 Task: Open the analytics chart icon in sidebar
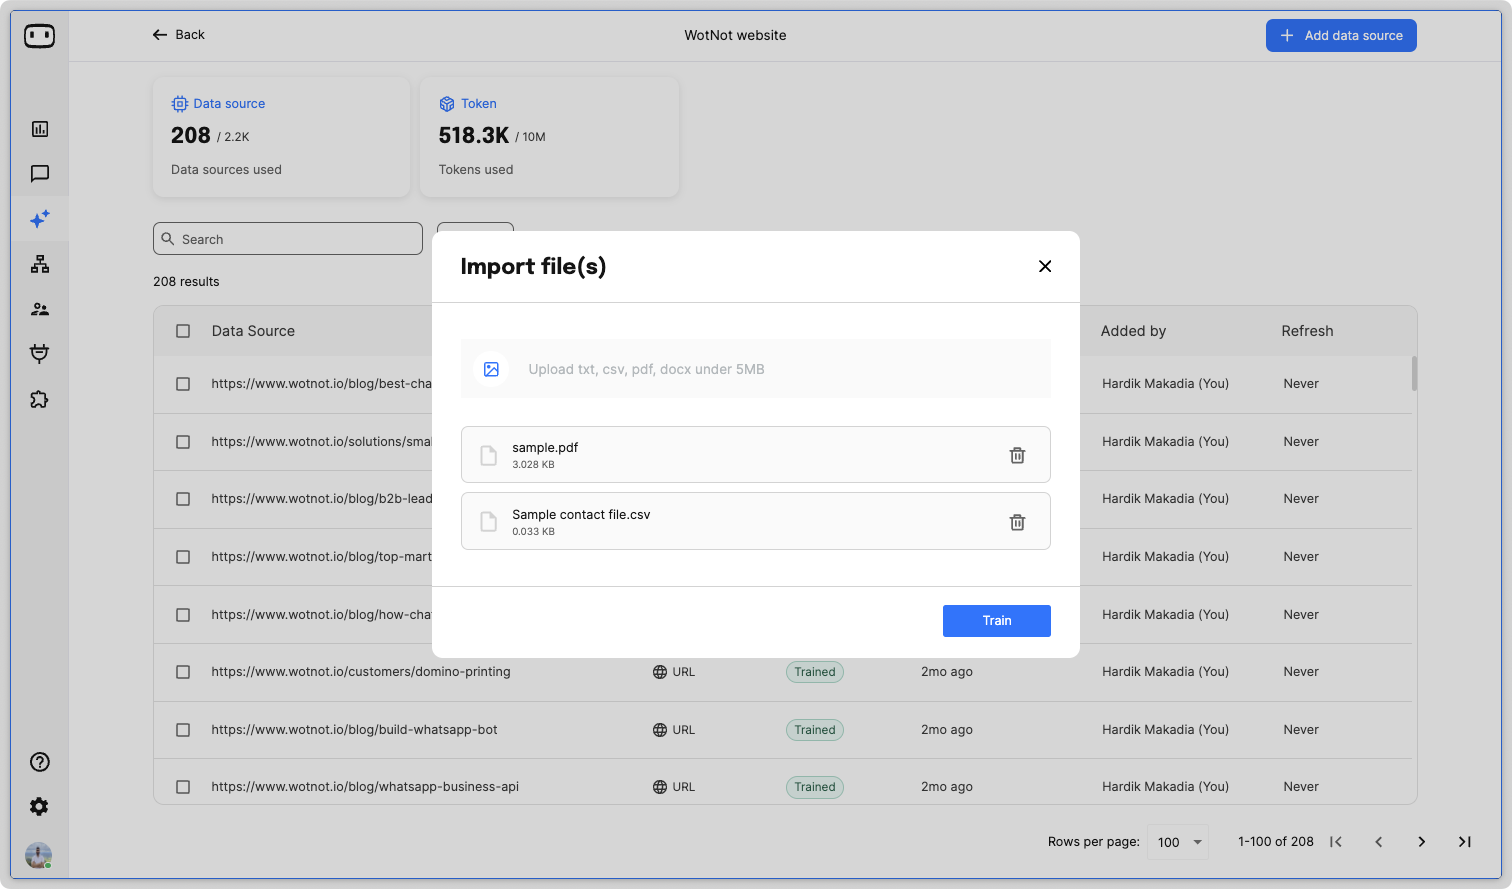pos(40,129)
